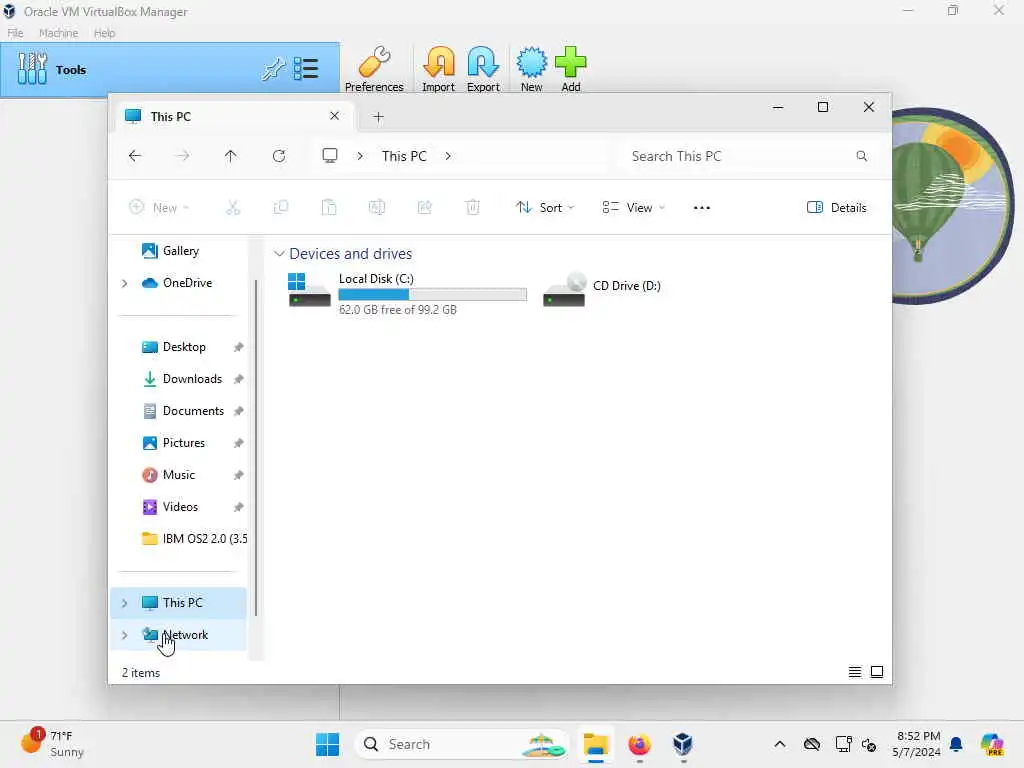Click the Rename icon

377,208
